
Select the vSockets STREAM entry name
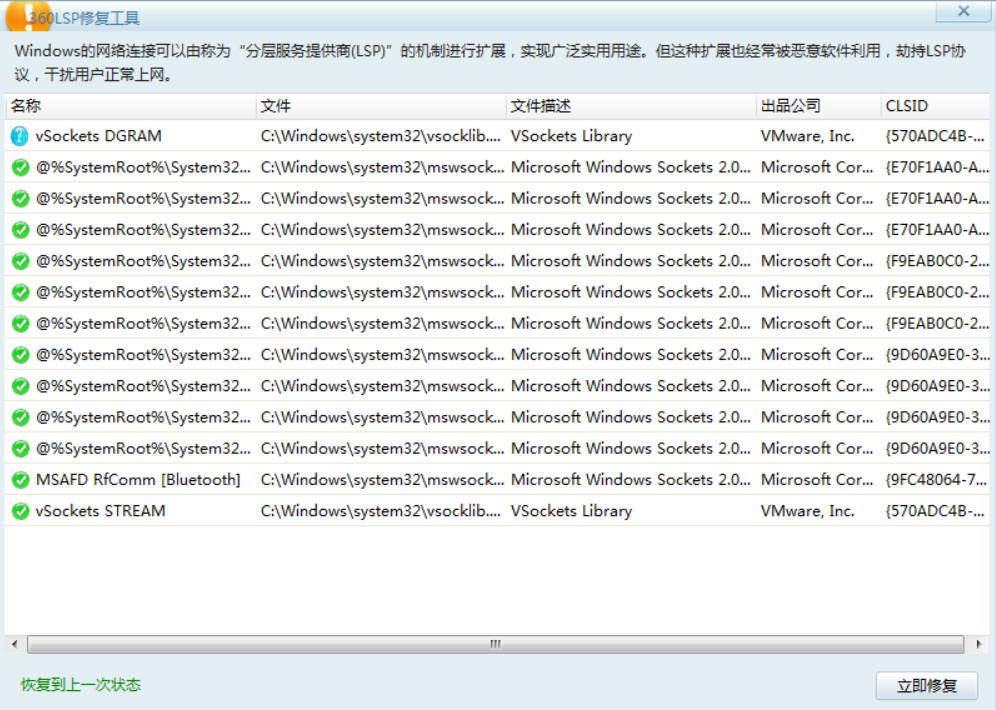[100, 511]
